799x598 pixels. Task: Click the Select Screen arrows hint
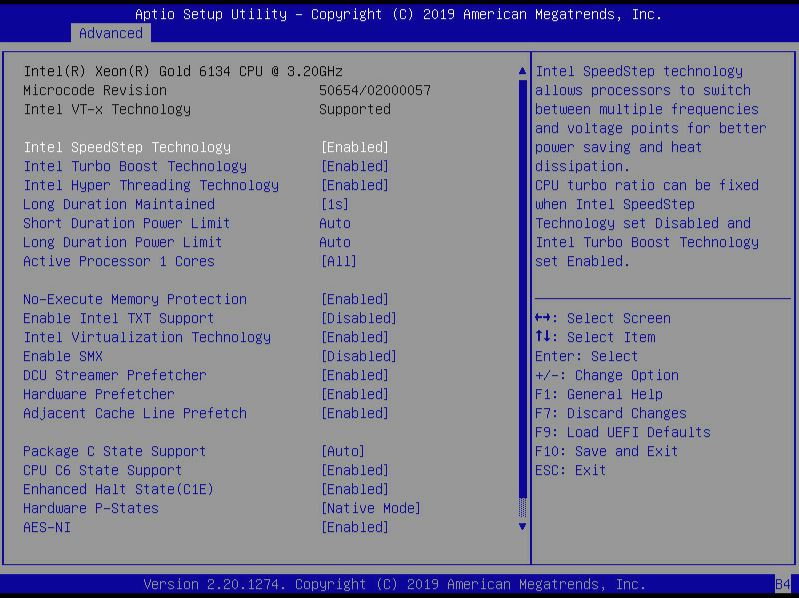coord(603,318)
